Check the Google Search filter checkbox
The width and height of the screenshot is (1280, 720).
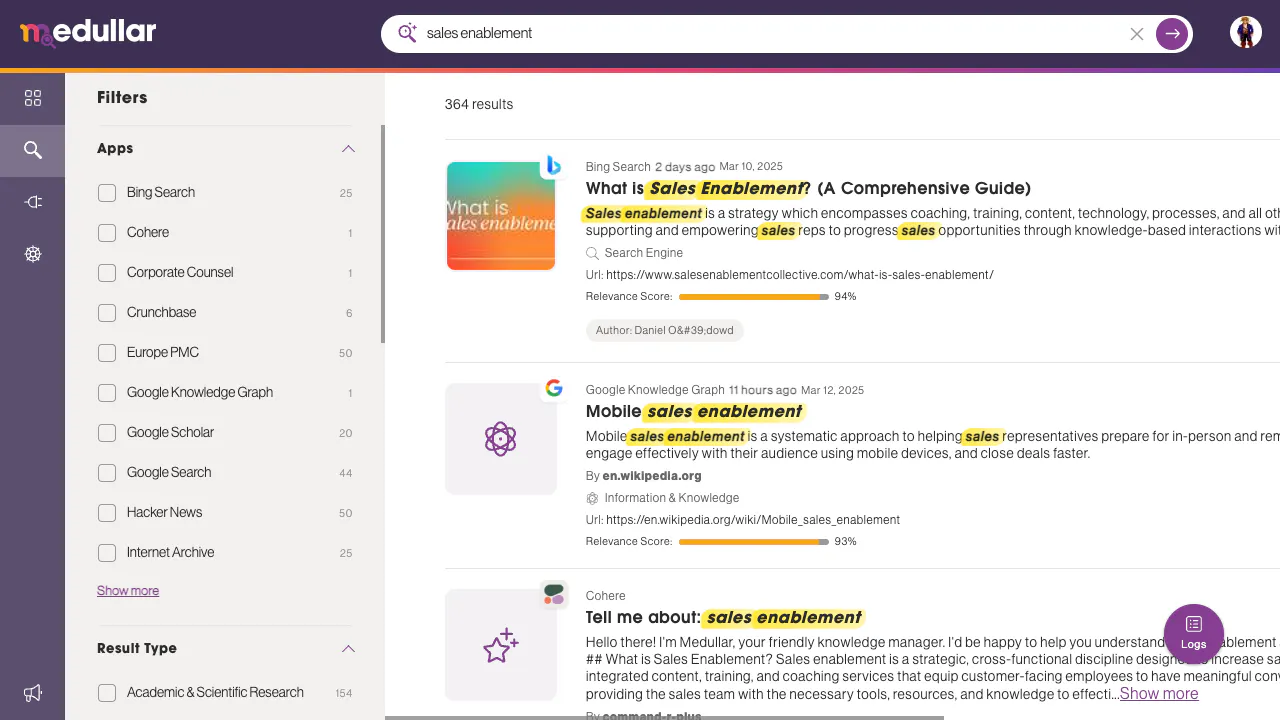pyautogui.click(x=107, y=473)
